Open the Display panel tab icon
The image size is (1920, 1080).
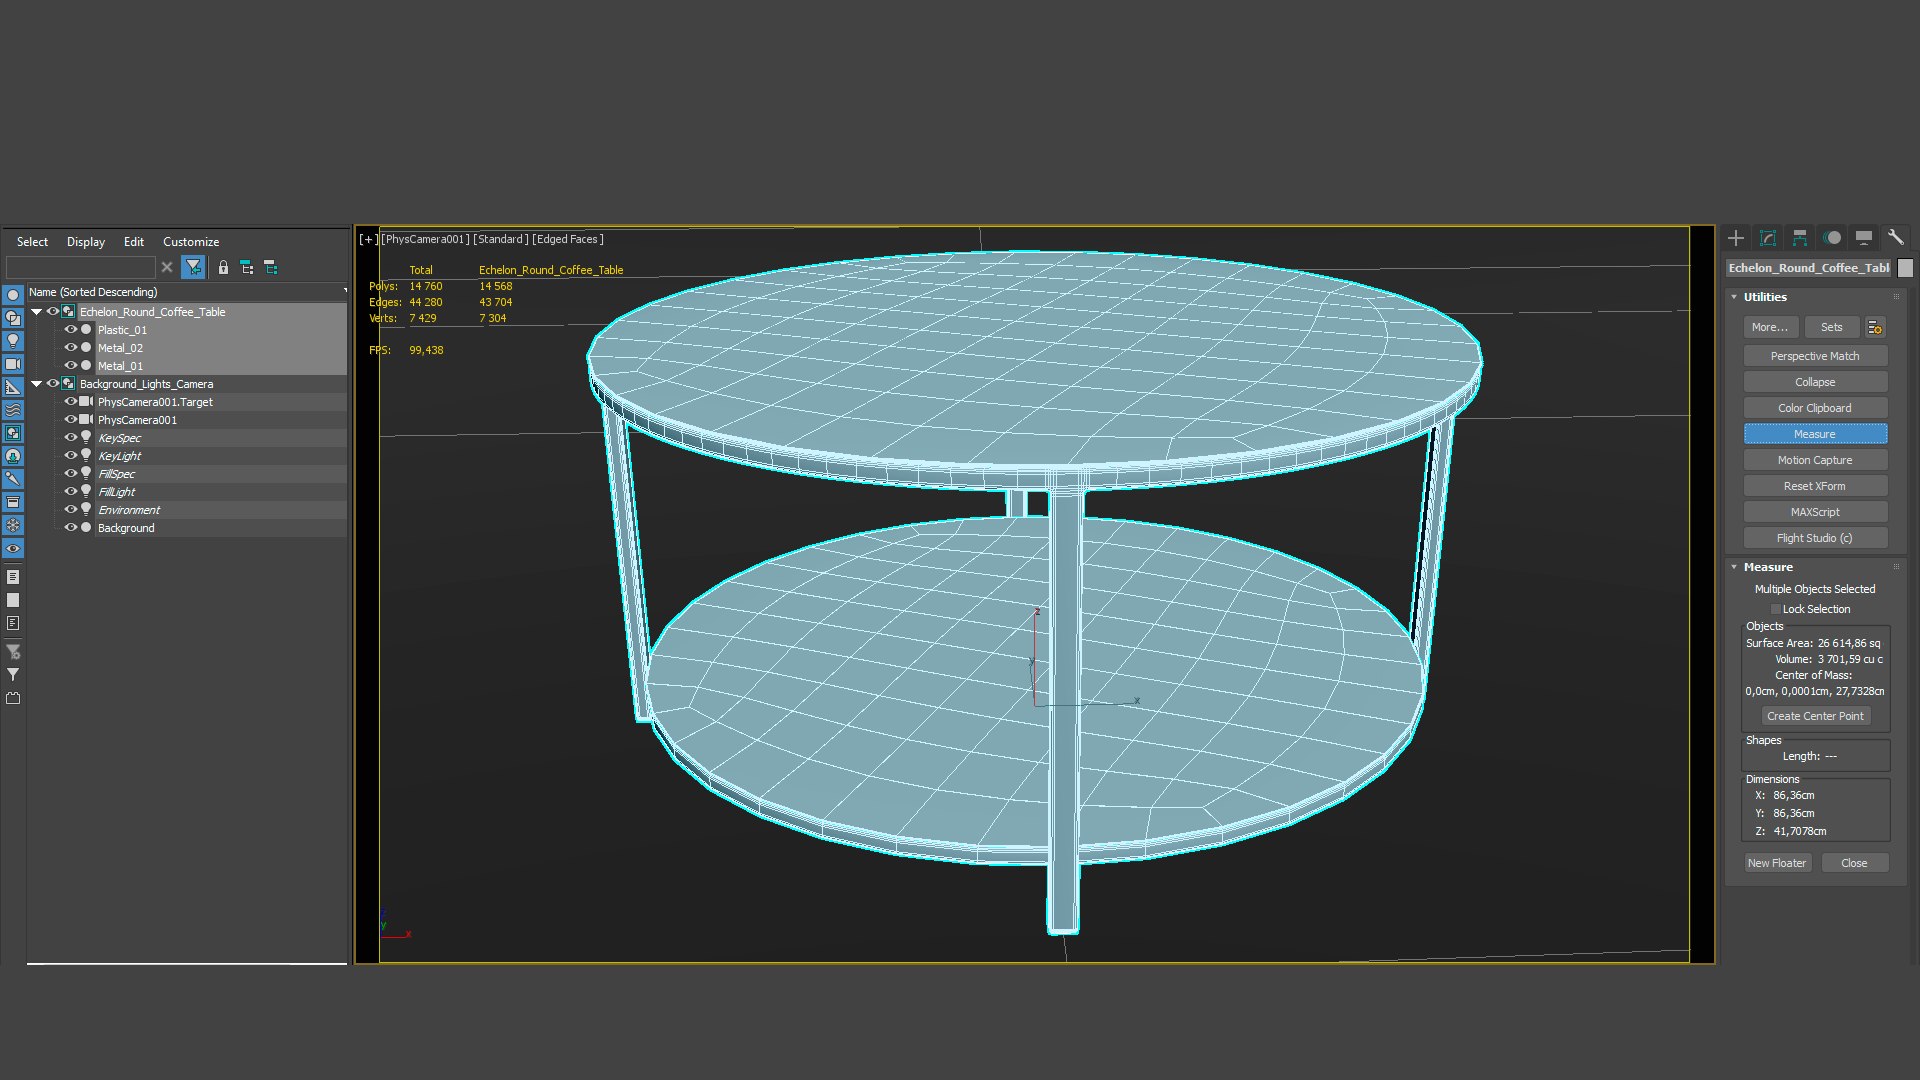1864,238
